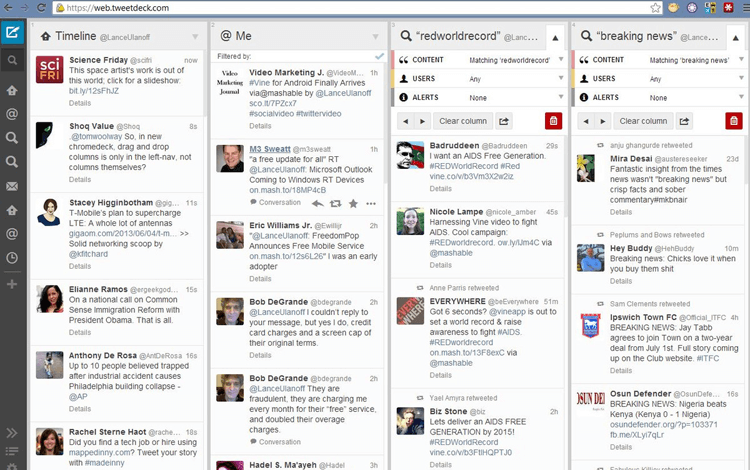Open the @vineapp mention in the EVERYWHERE tweet
This screenshot has width=750, height=470.
click(507, 312)
